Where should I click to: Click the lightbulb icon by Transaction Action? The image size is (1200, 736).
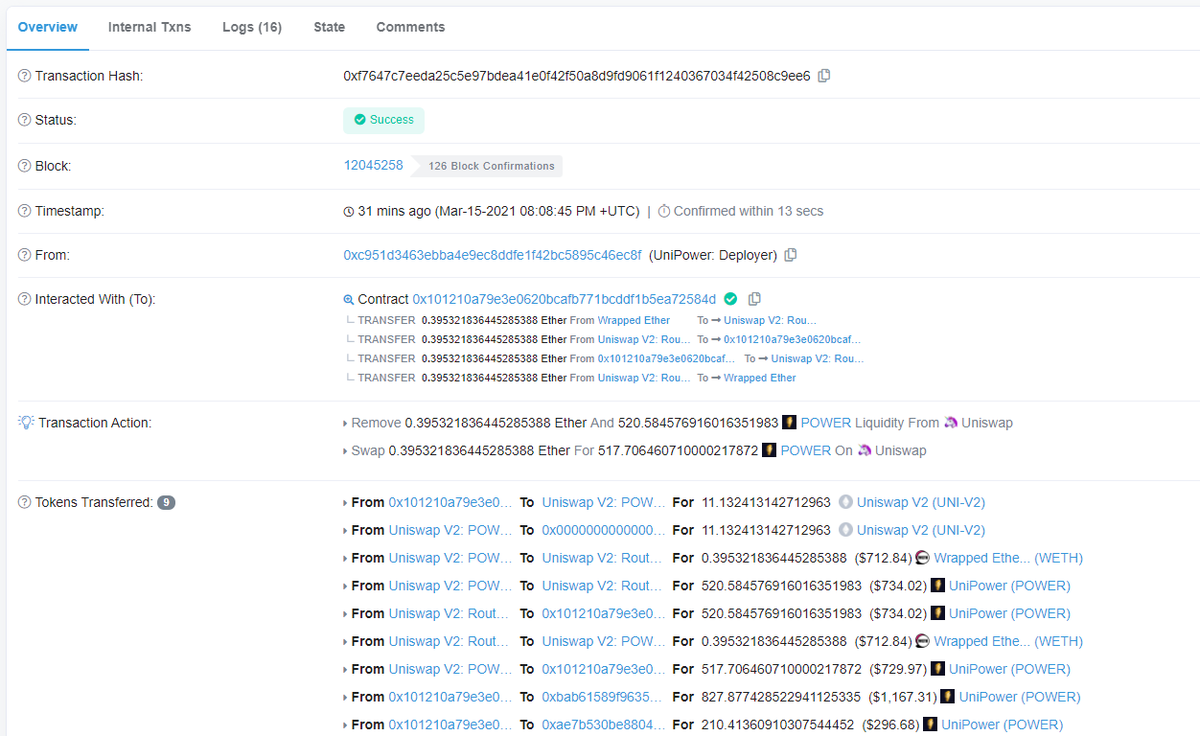click(x=26, y=422)
